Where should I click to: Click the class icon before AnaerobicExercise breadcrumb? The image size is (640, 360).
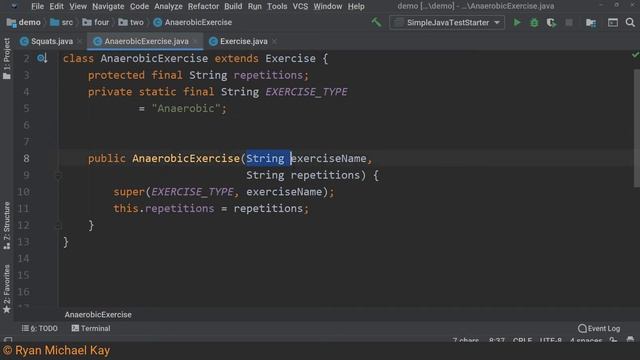point(158,22)
